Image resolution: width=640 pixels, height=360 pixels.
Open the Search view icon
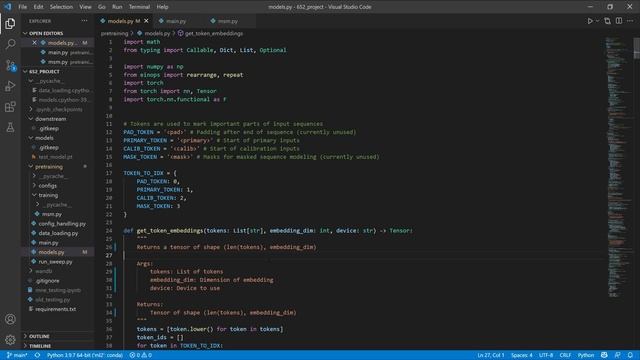point(10,44)
